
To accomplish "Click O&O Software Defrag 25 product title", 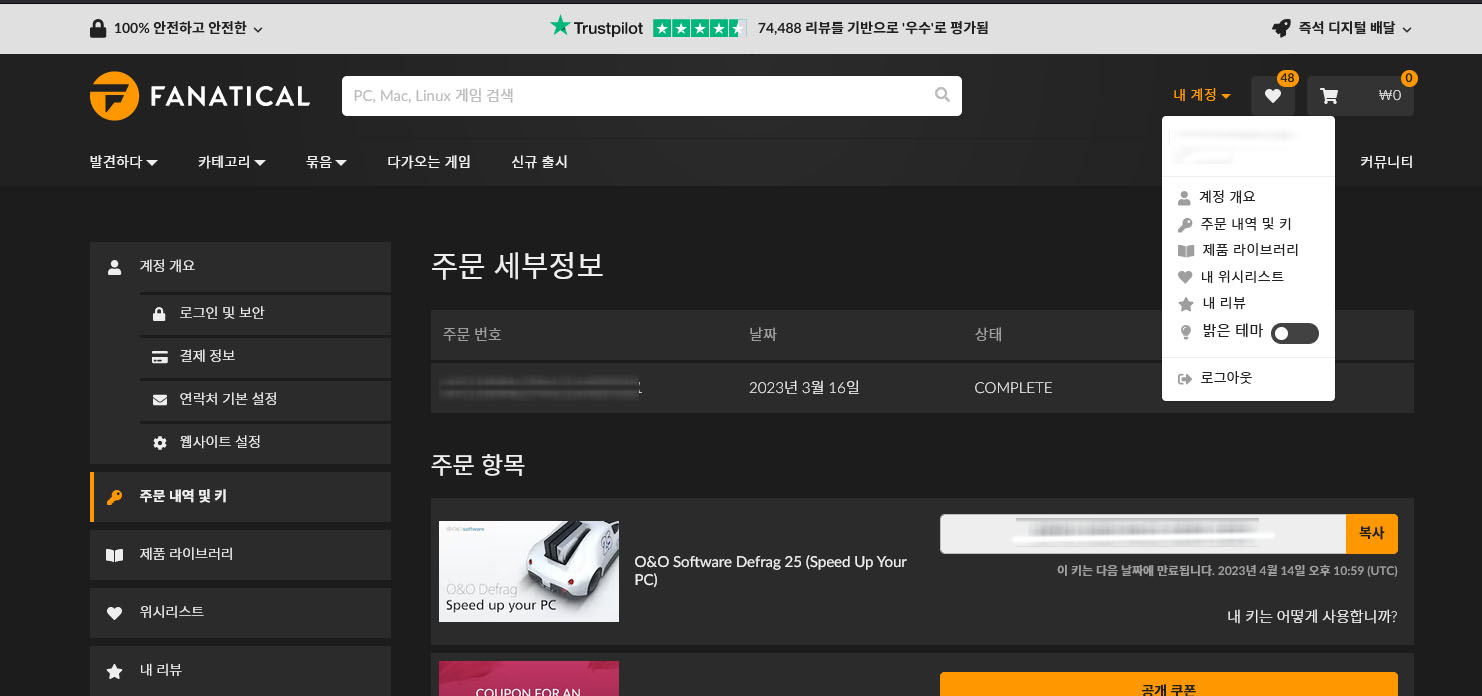I will tap(771, 570).
